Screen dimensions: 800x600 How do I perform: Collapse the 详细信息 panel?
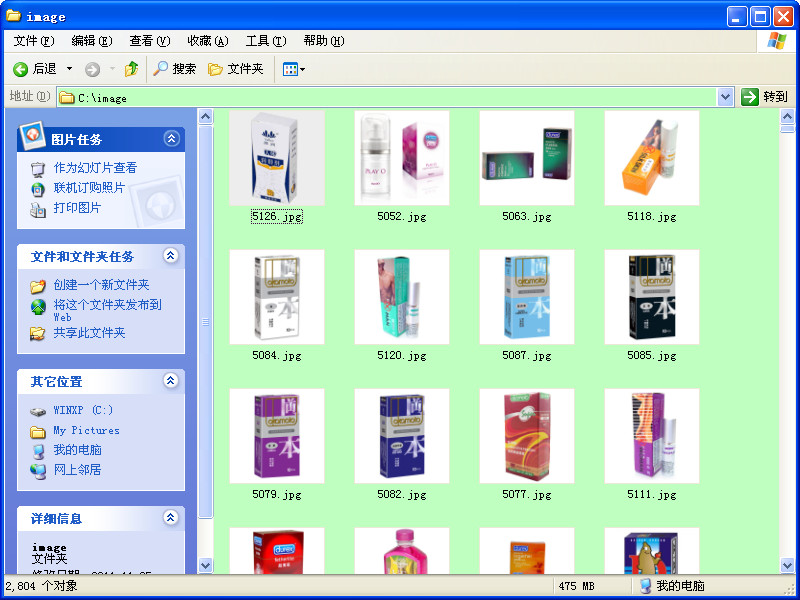pyautogui.click(x=170, y=517)
